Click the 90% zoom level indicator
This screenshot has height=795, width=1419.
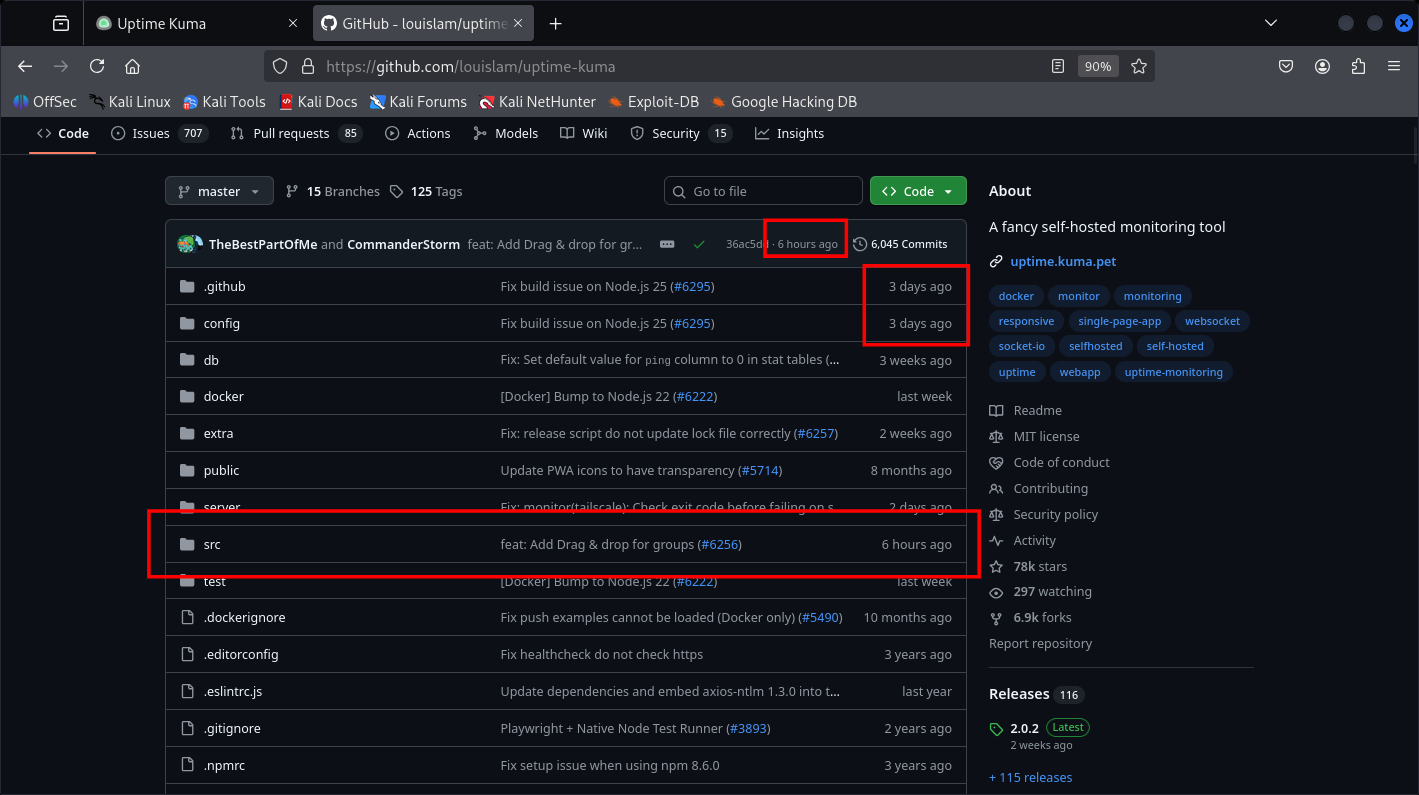(x=1097, y=66)
